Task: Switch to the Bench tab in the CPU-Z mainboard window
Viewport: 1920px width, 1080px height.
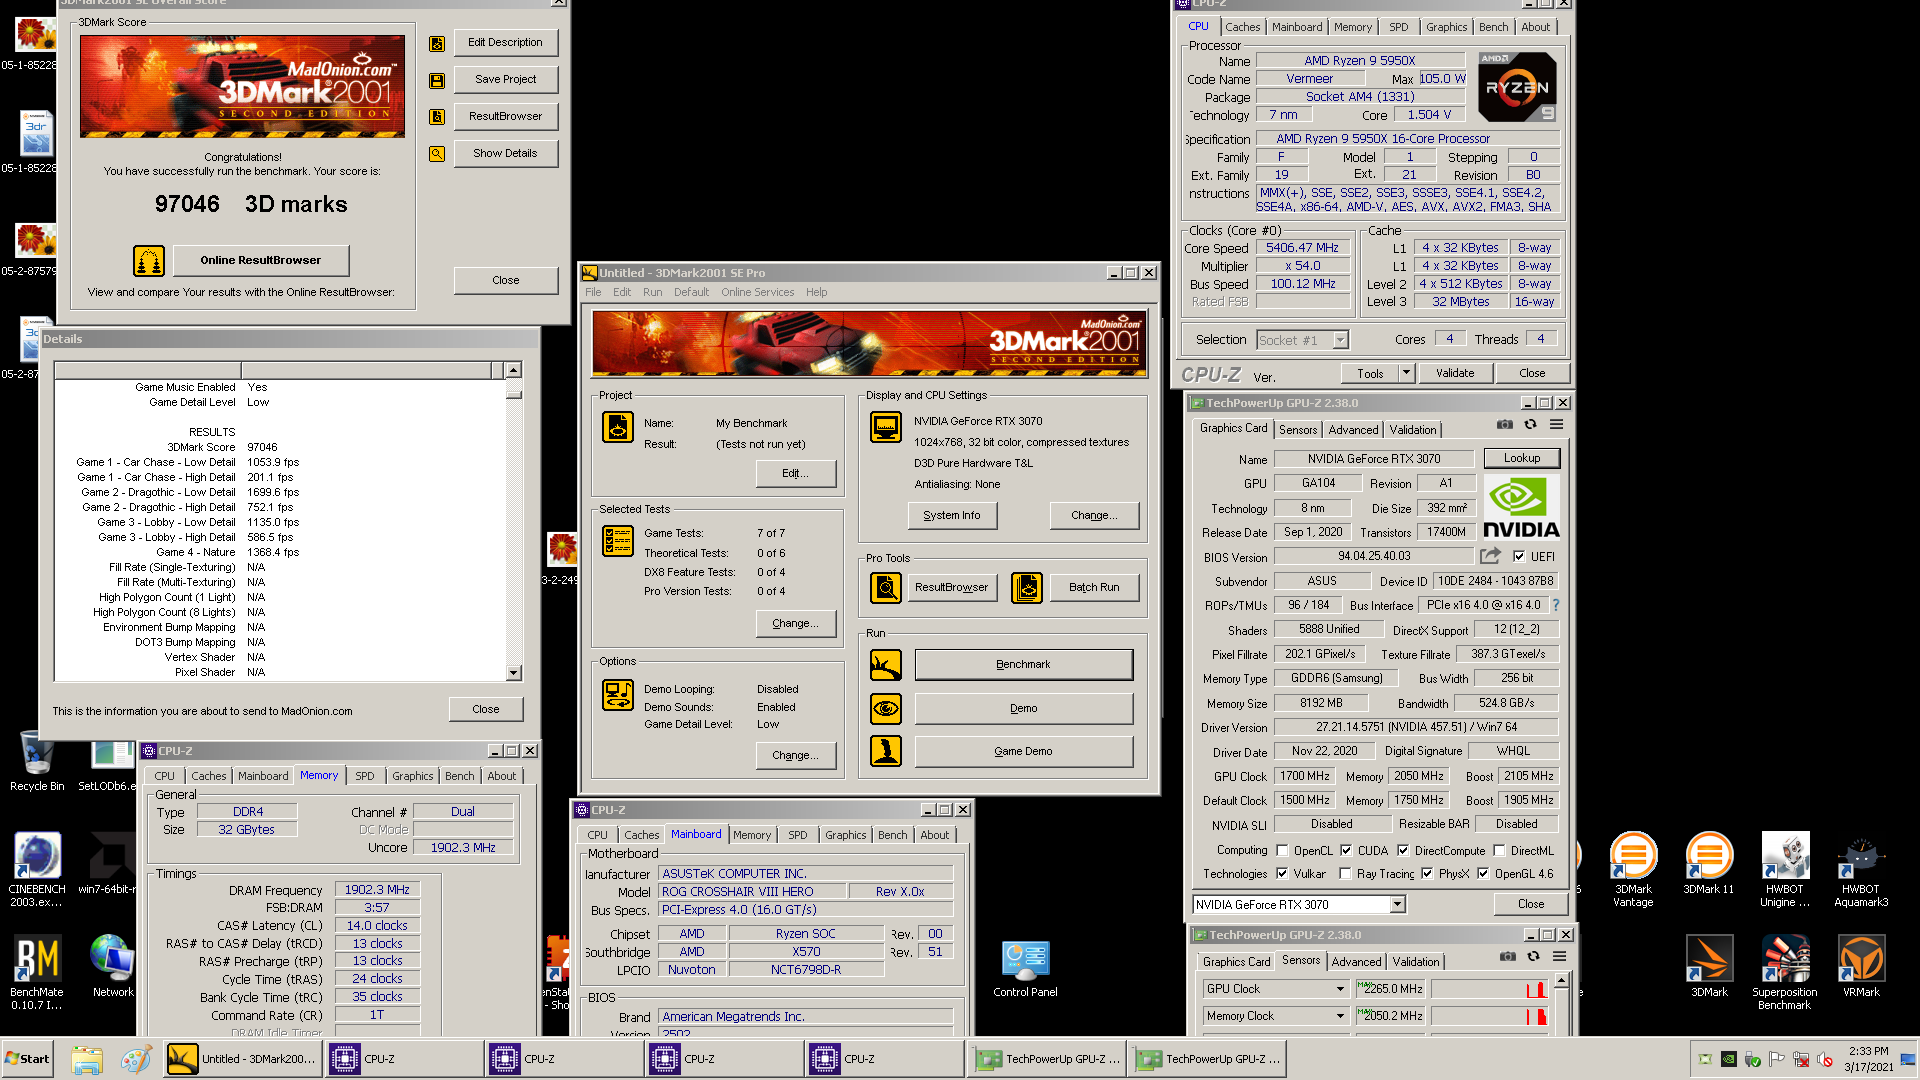Action: click(x=893, y=835)
